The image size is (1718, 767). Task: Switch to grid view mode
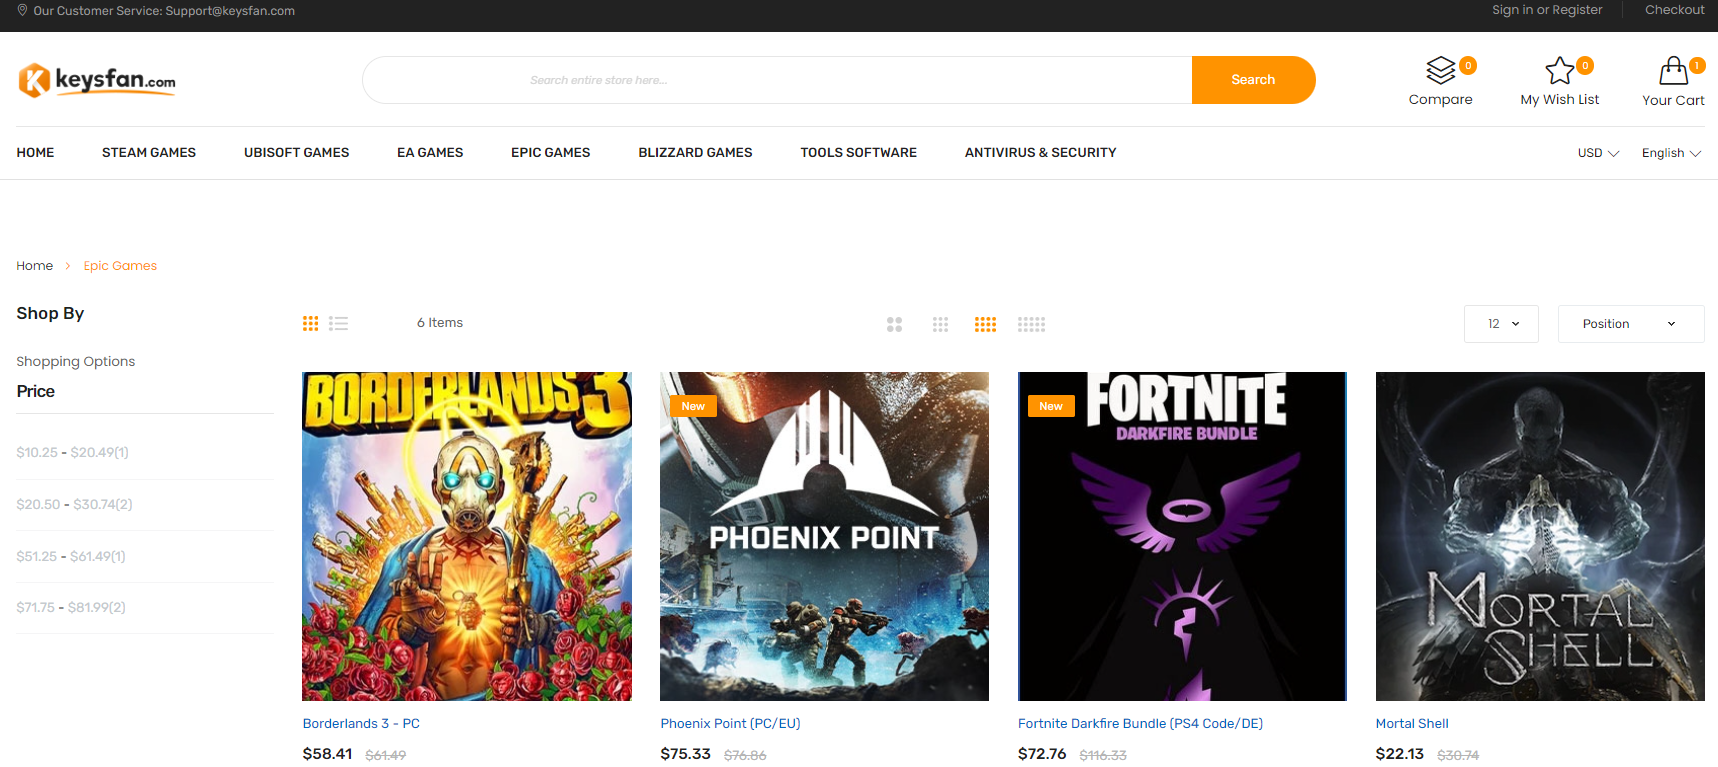(x=311, y=323)
